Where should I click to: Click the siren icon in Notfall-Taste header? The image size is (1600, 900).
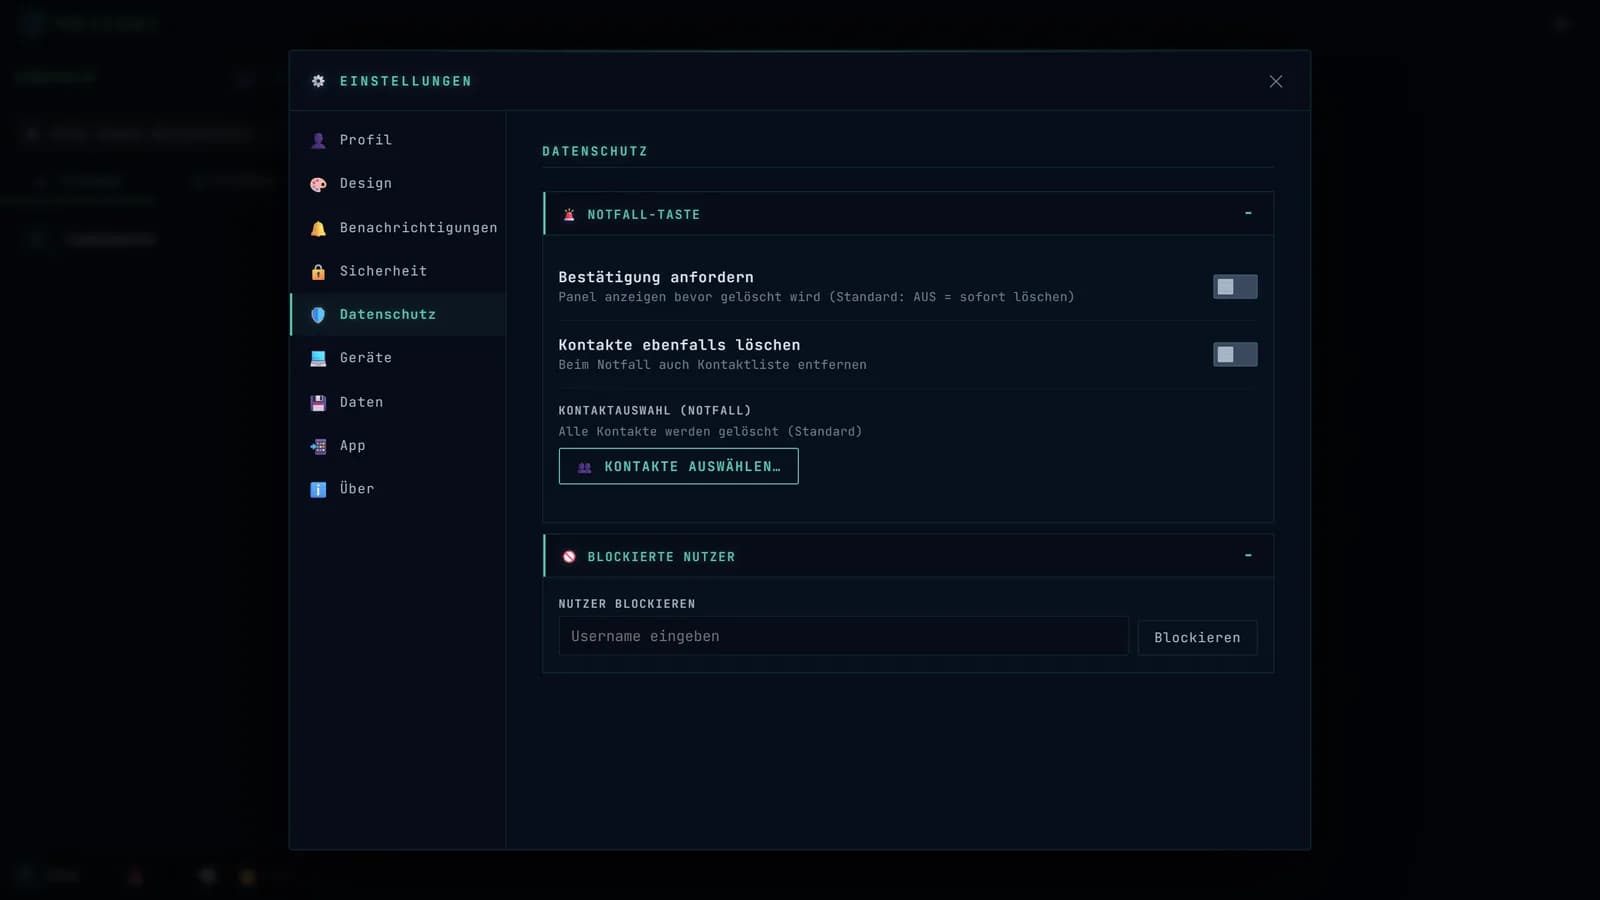point(569,214)
